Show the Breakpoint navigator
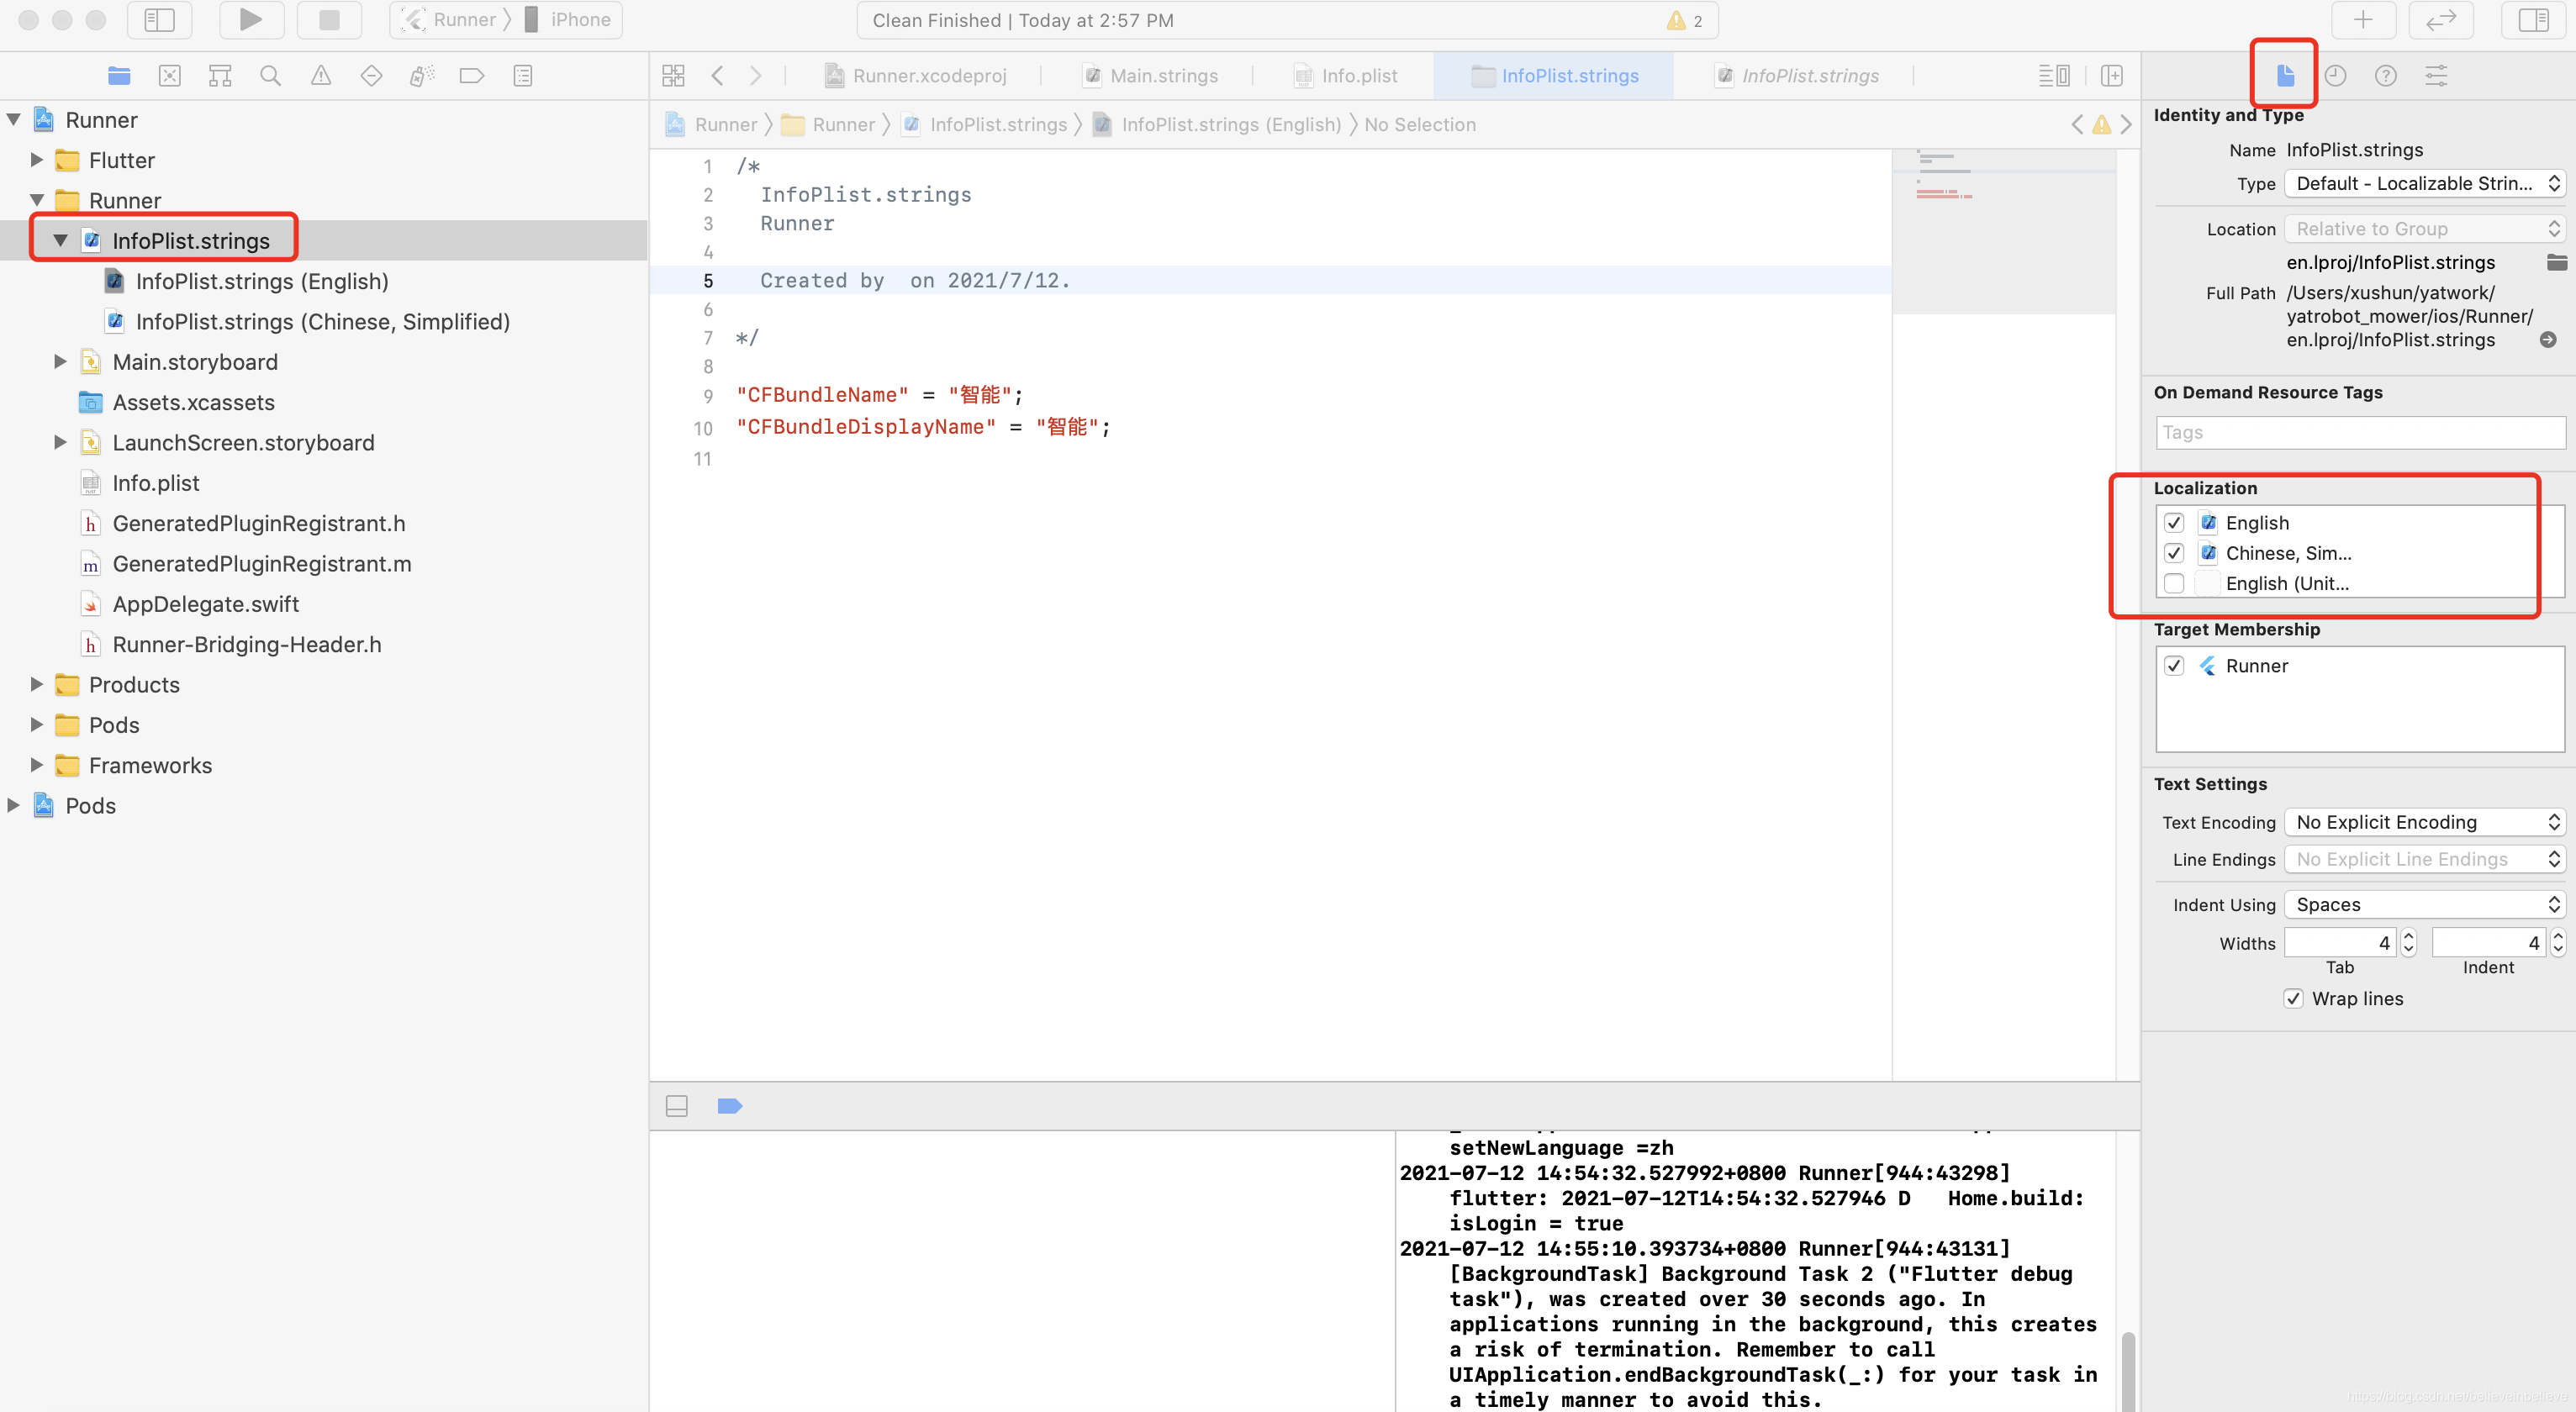This screenshot has width=2576, height=1412. (x=472, y=76)
